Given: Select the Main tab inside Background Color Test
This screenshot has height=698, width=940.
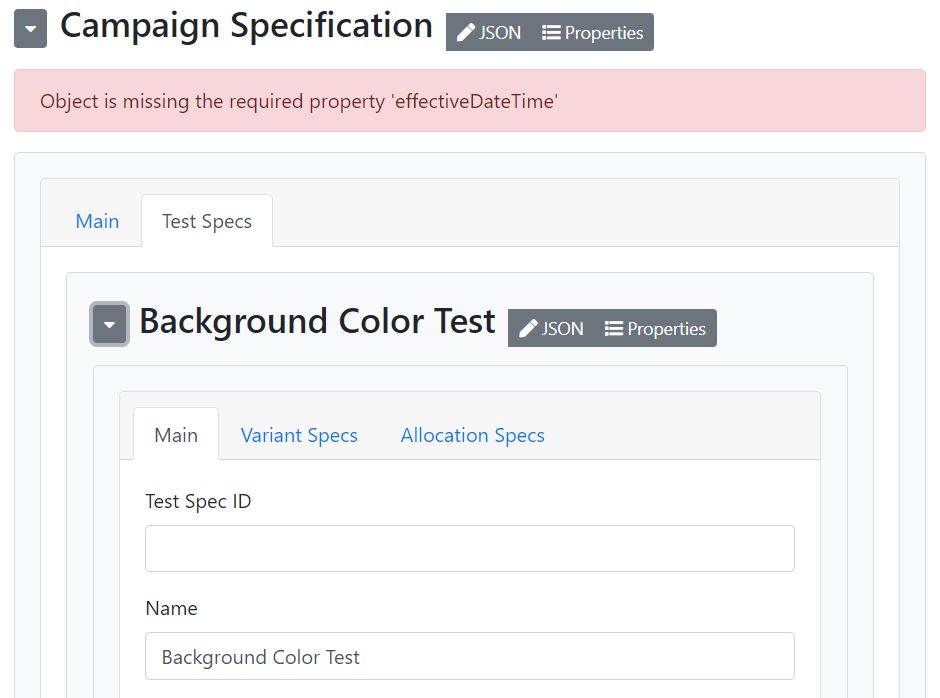Looking at the screenshot, I should click(176, 435).
